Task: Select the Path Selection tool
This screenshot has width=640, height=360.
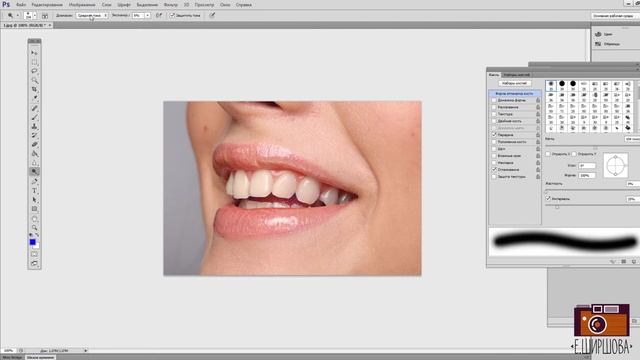Action: (x=34, y=200)
